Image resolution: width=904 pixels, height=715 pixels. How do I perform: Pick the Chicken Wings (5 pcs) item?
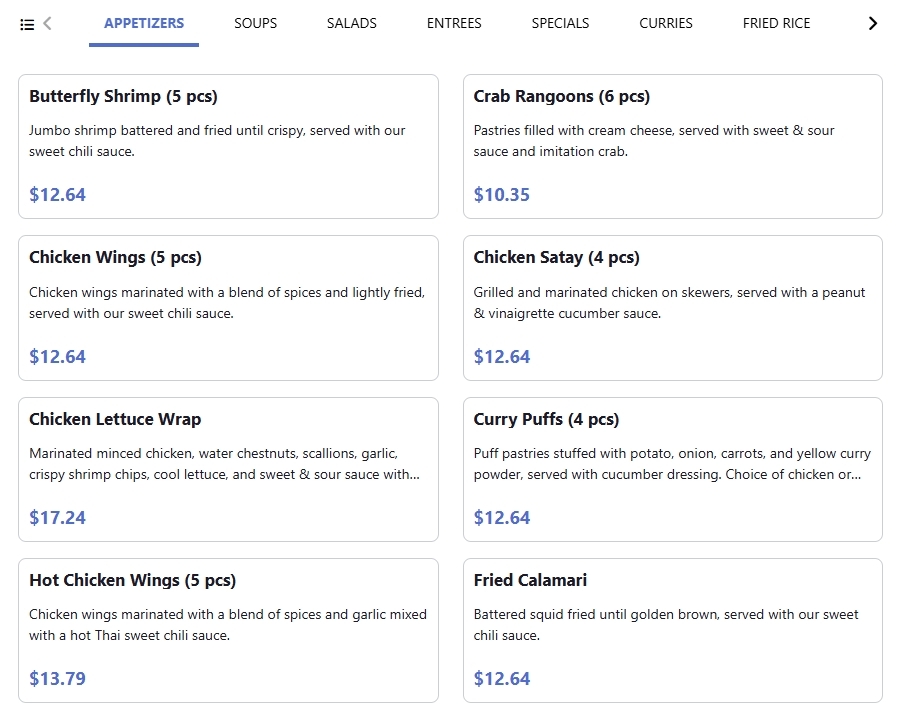228,308
